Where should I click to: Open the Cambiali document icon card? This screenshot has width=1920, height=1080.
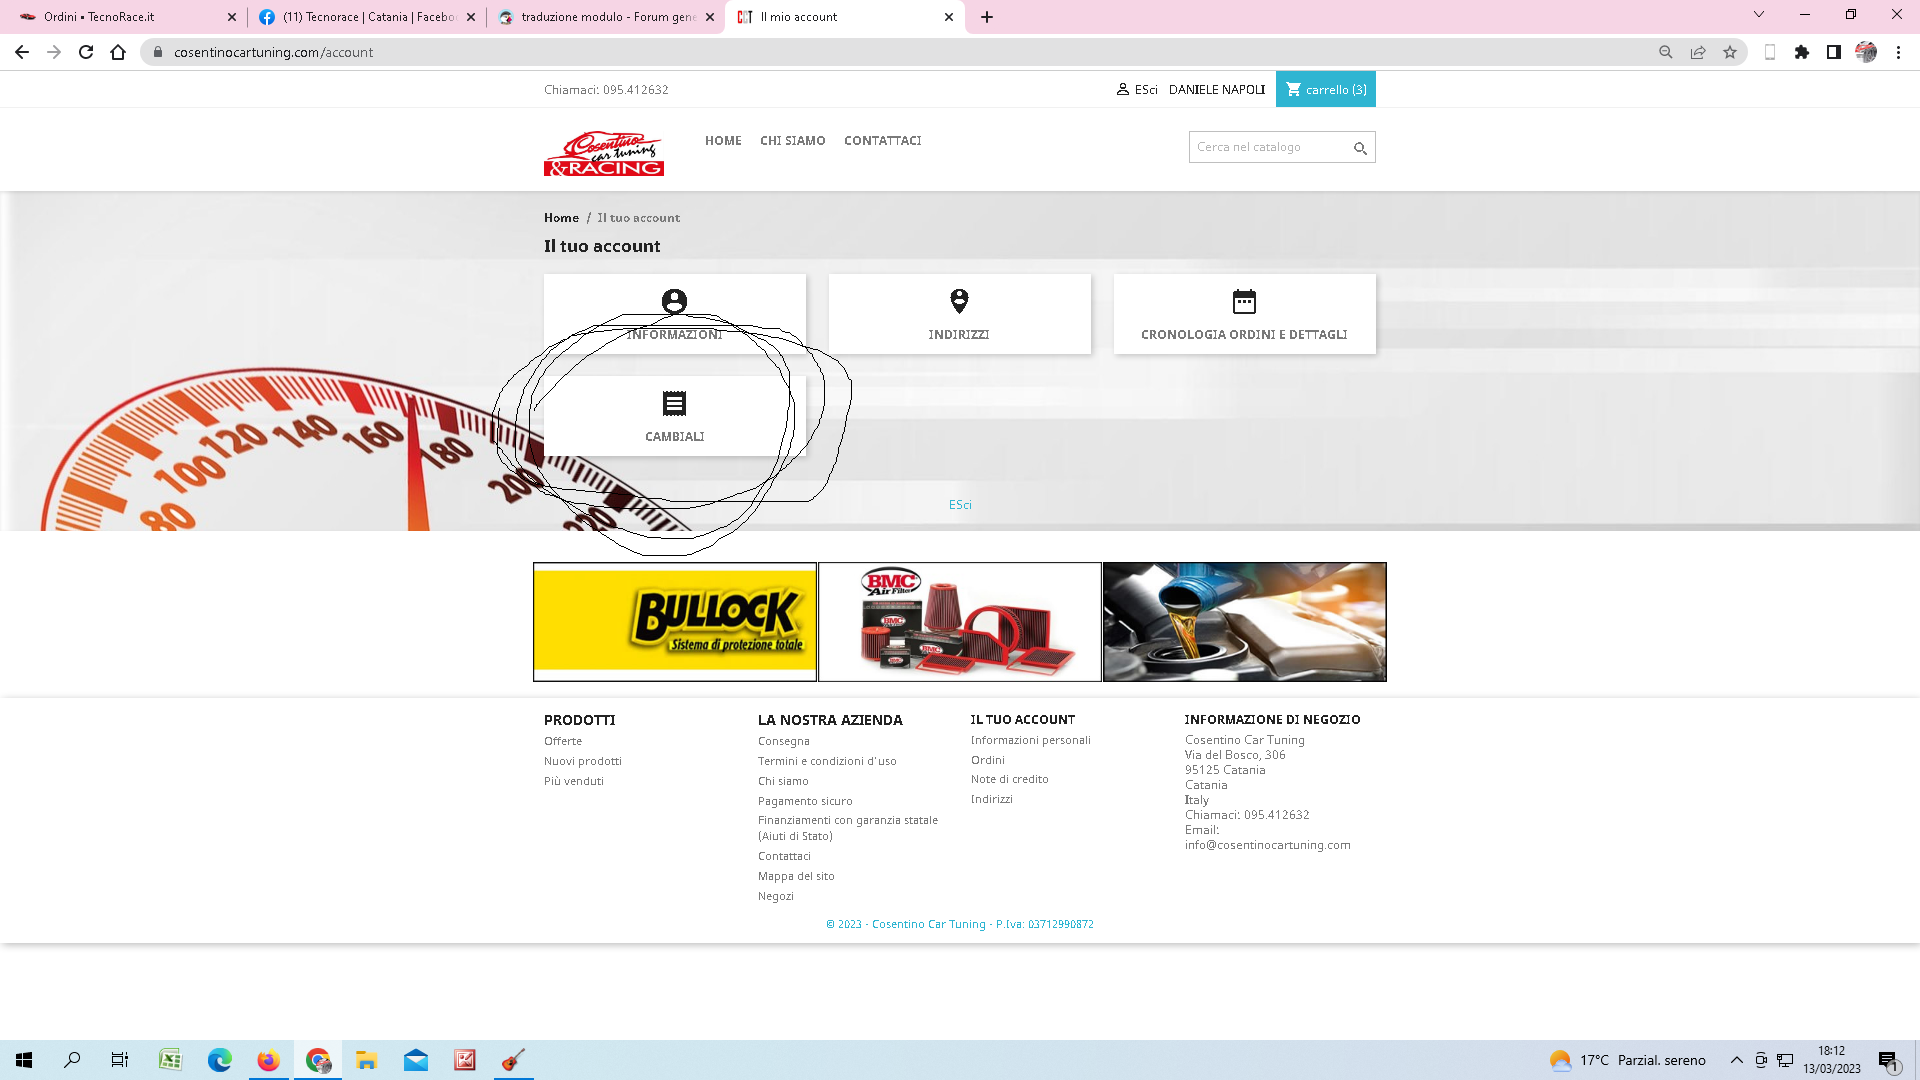point(674,404)
